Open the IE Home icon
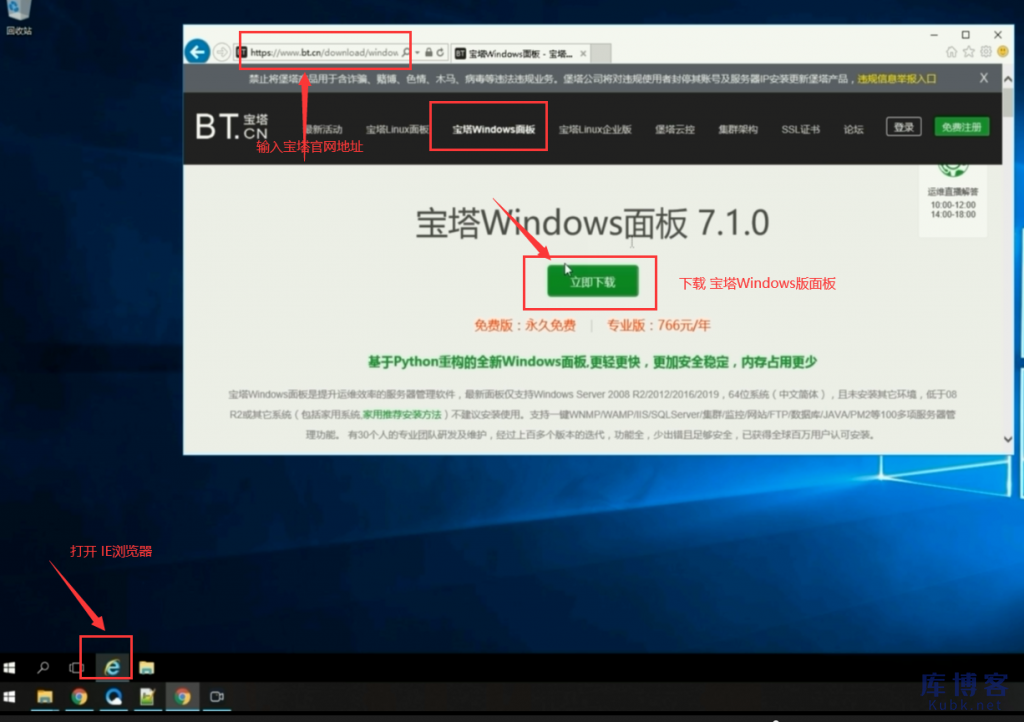The height and width of the screenshot is (722, 1024). click(952, 52)
